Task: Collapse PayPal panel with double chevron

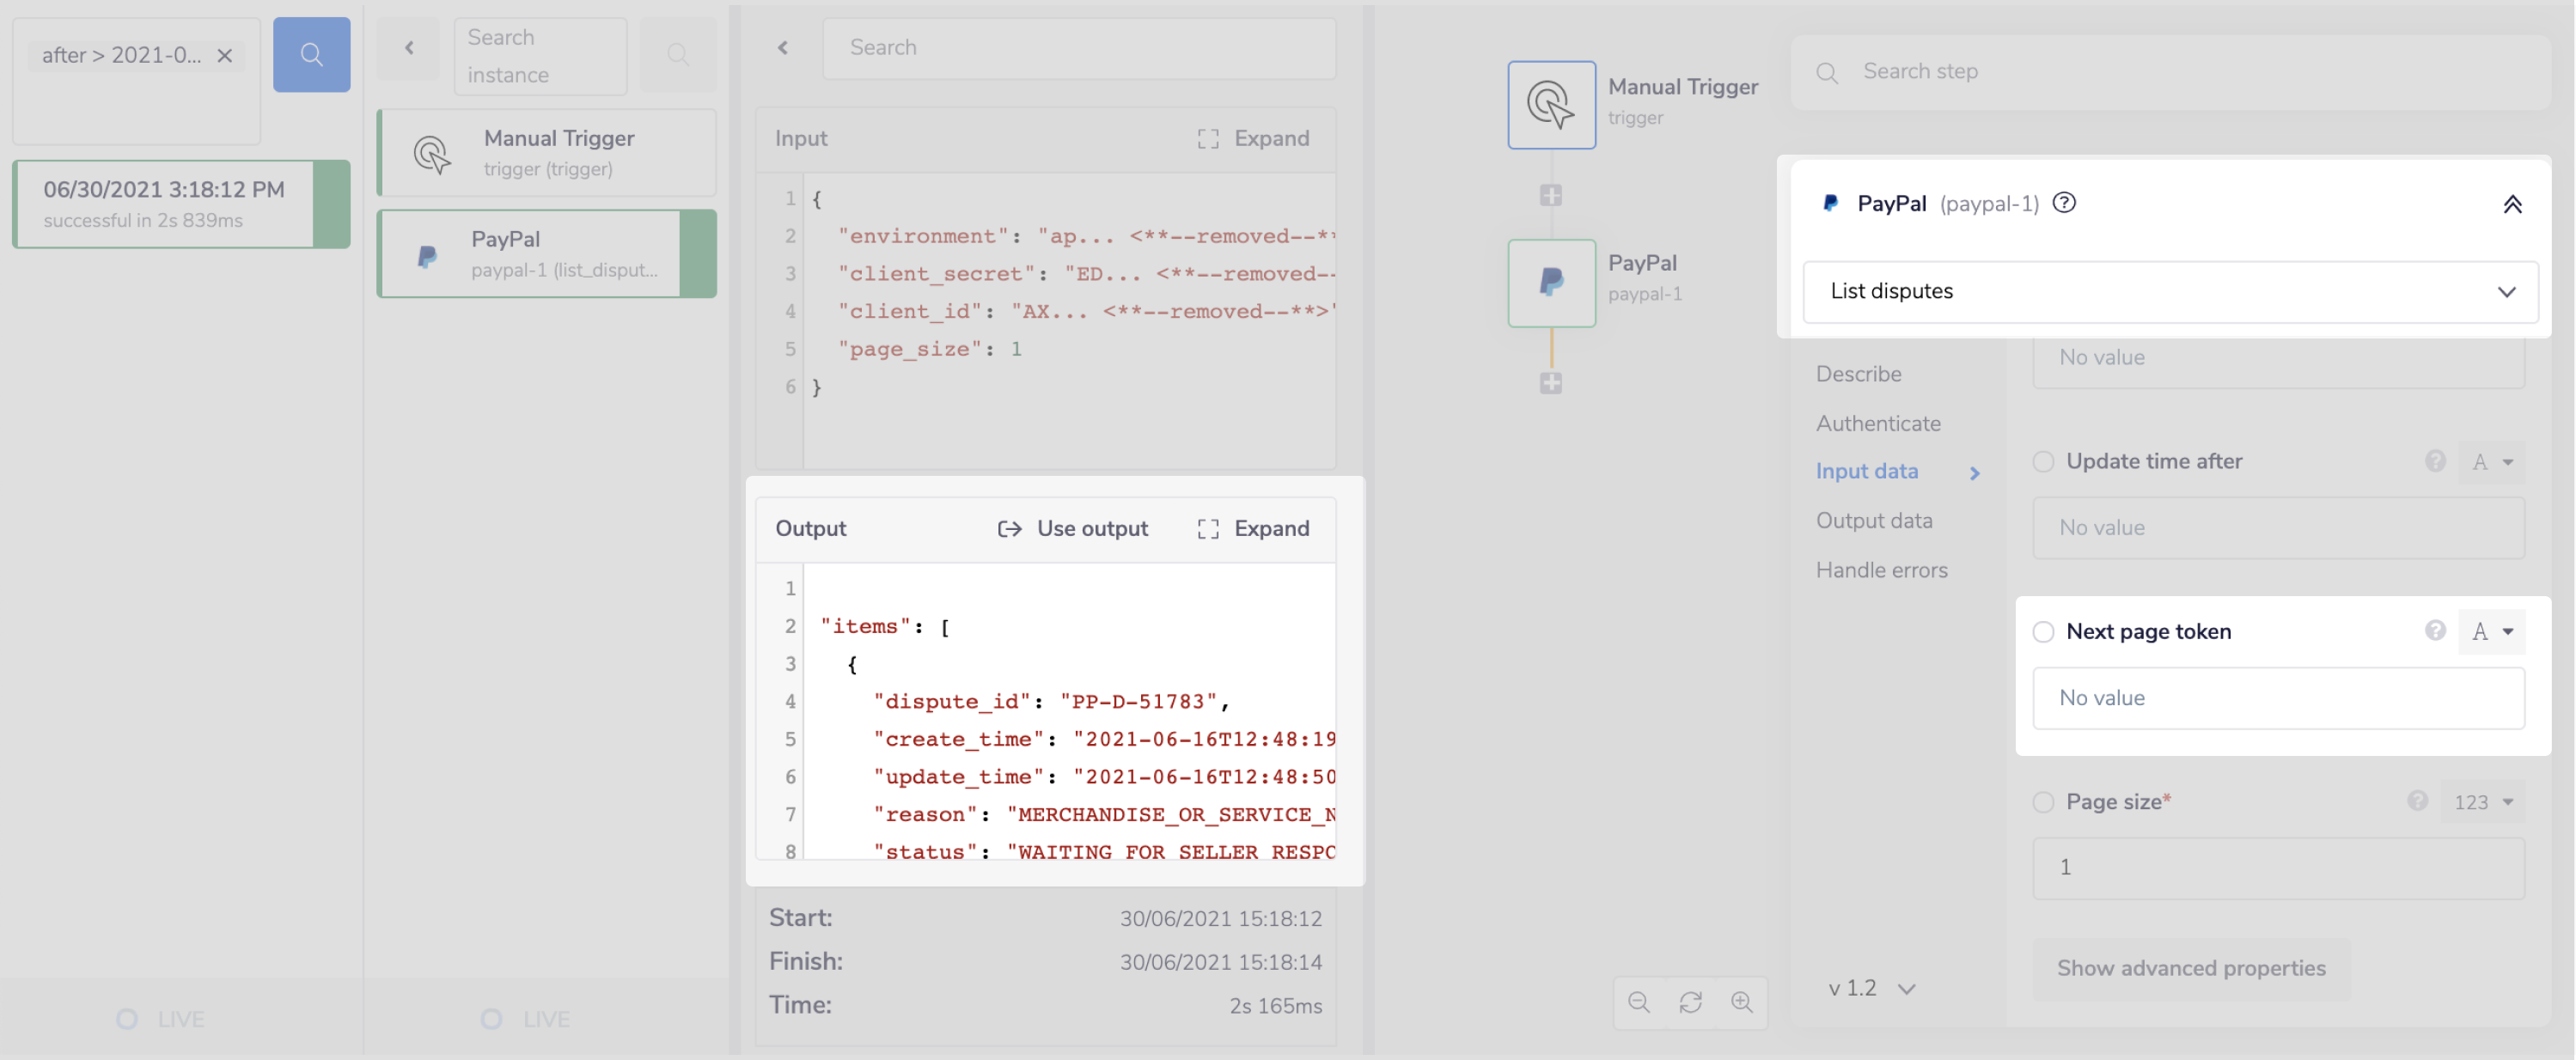Action: [x=2511, y=205]
